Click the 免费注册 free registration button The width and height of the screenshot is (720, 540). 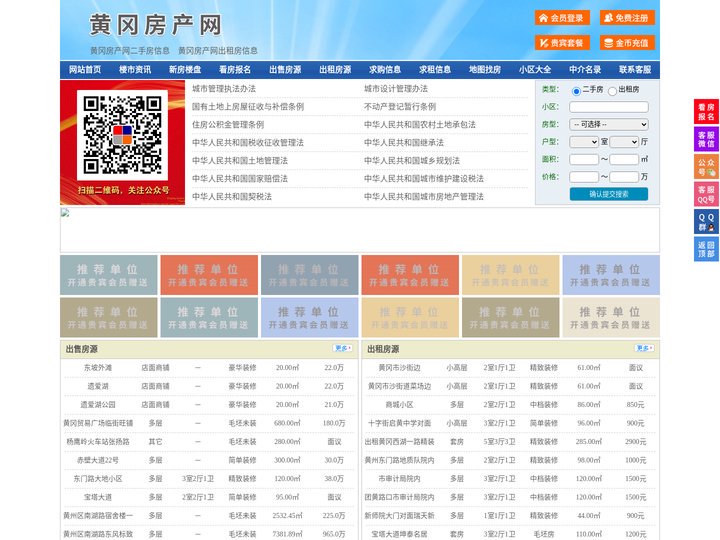coord(627,18)
